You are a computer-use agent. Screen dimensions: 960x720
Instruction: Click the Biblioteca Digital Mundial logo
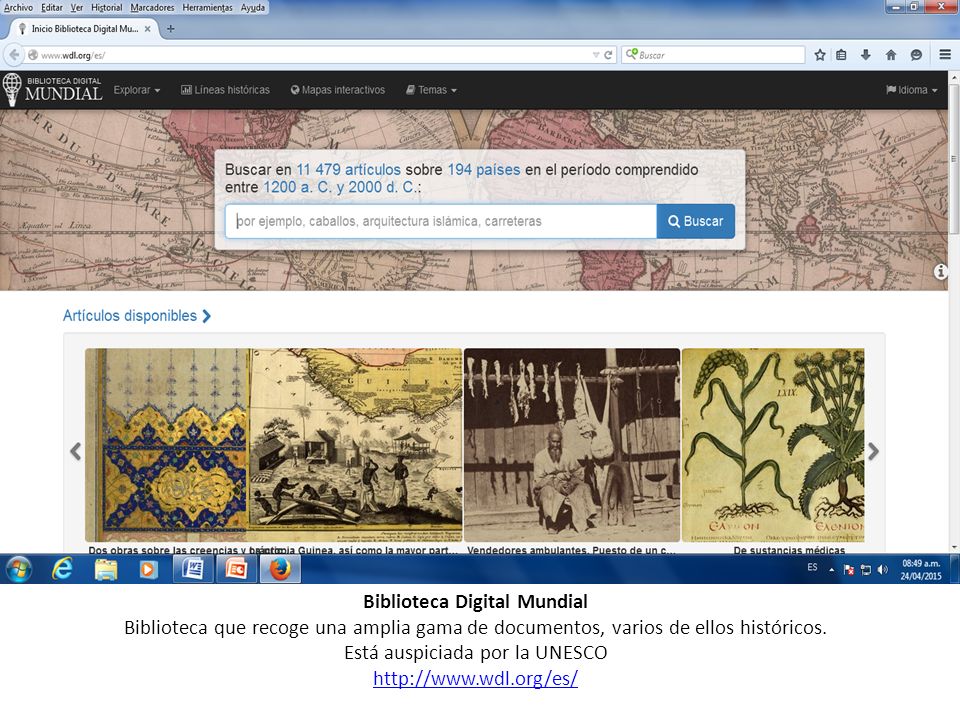point(52,89)
